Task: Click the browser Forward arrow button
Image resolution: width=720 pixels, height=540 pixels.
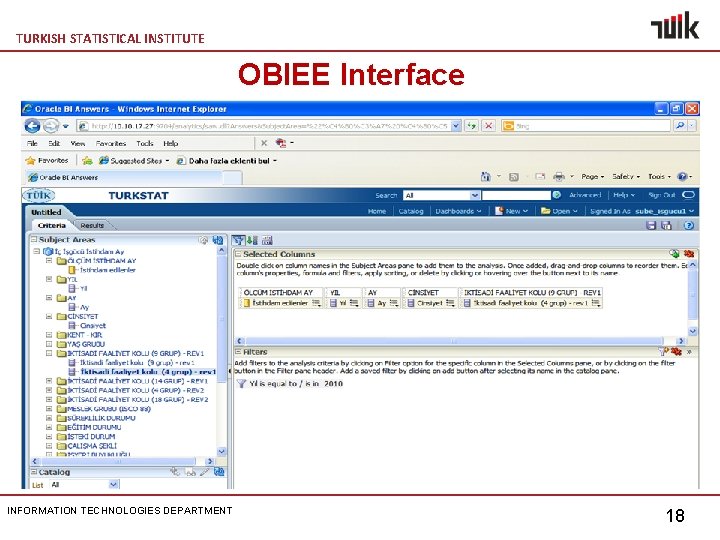Action: pyautogui.click(x=51, y=125)
